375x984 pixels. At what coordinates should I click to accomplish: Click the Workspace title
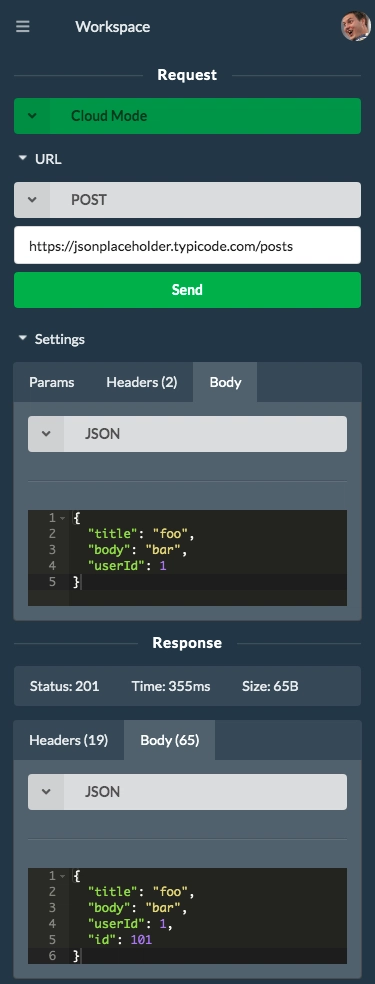[113, 27]
